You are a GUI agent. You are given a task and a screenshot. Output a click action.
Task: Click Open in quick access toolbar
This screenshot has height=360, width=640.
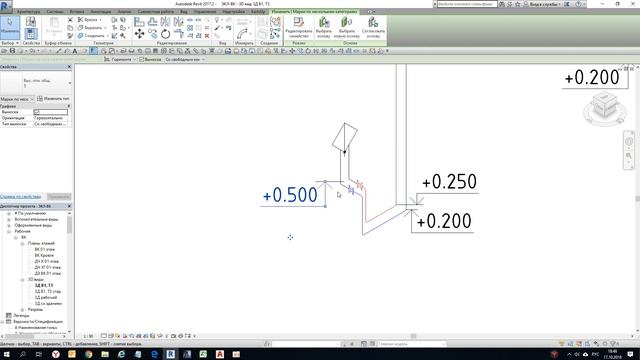[x=4, y=51]
